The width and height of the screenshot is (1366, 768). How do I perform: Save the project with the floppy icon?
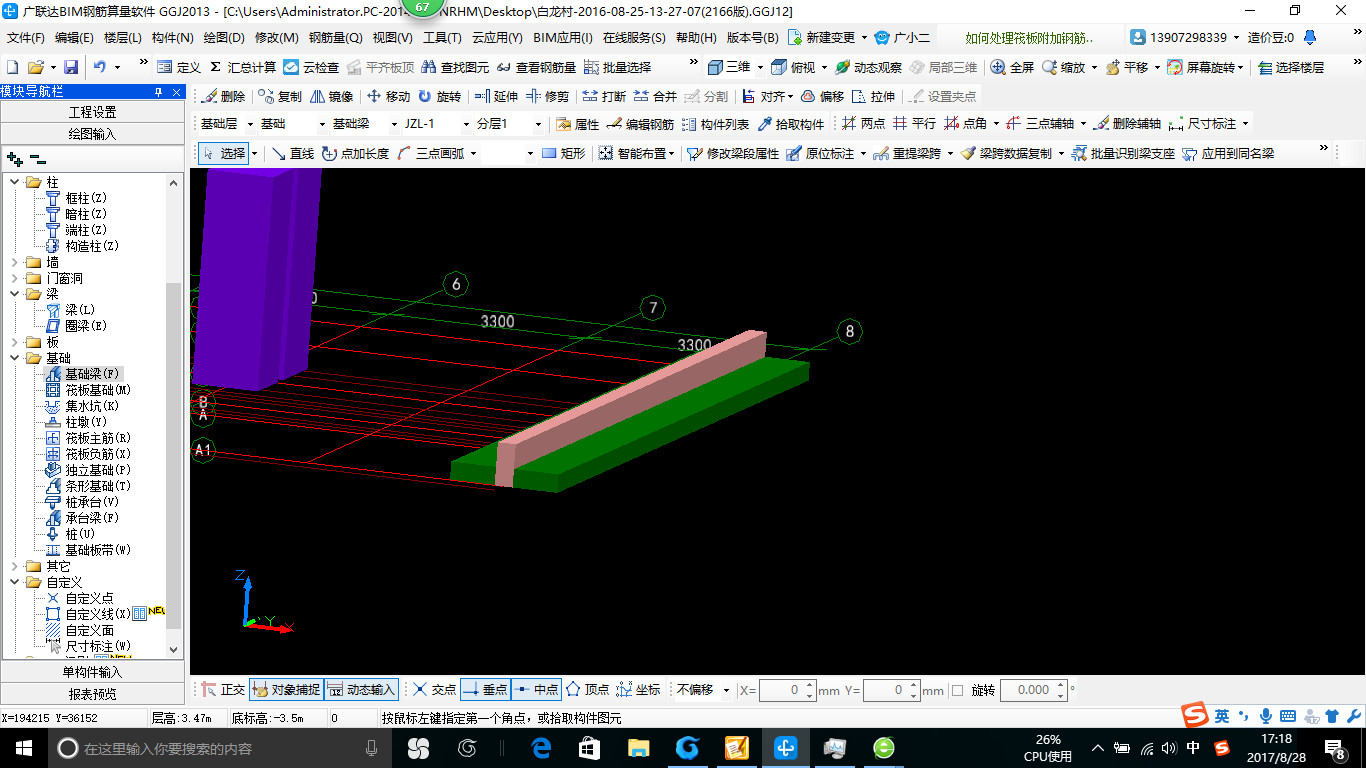71,67
